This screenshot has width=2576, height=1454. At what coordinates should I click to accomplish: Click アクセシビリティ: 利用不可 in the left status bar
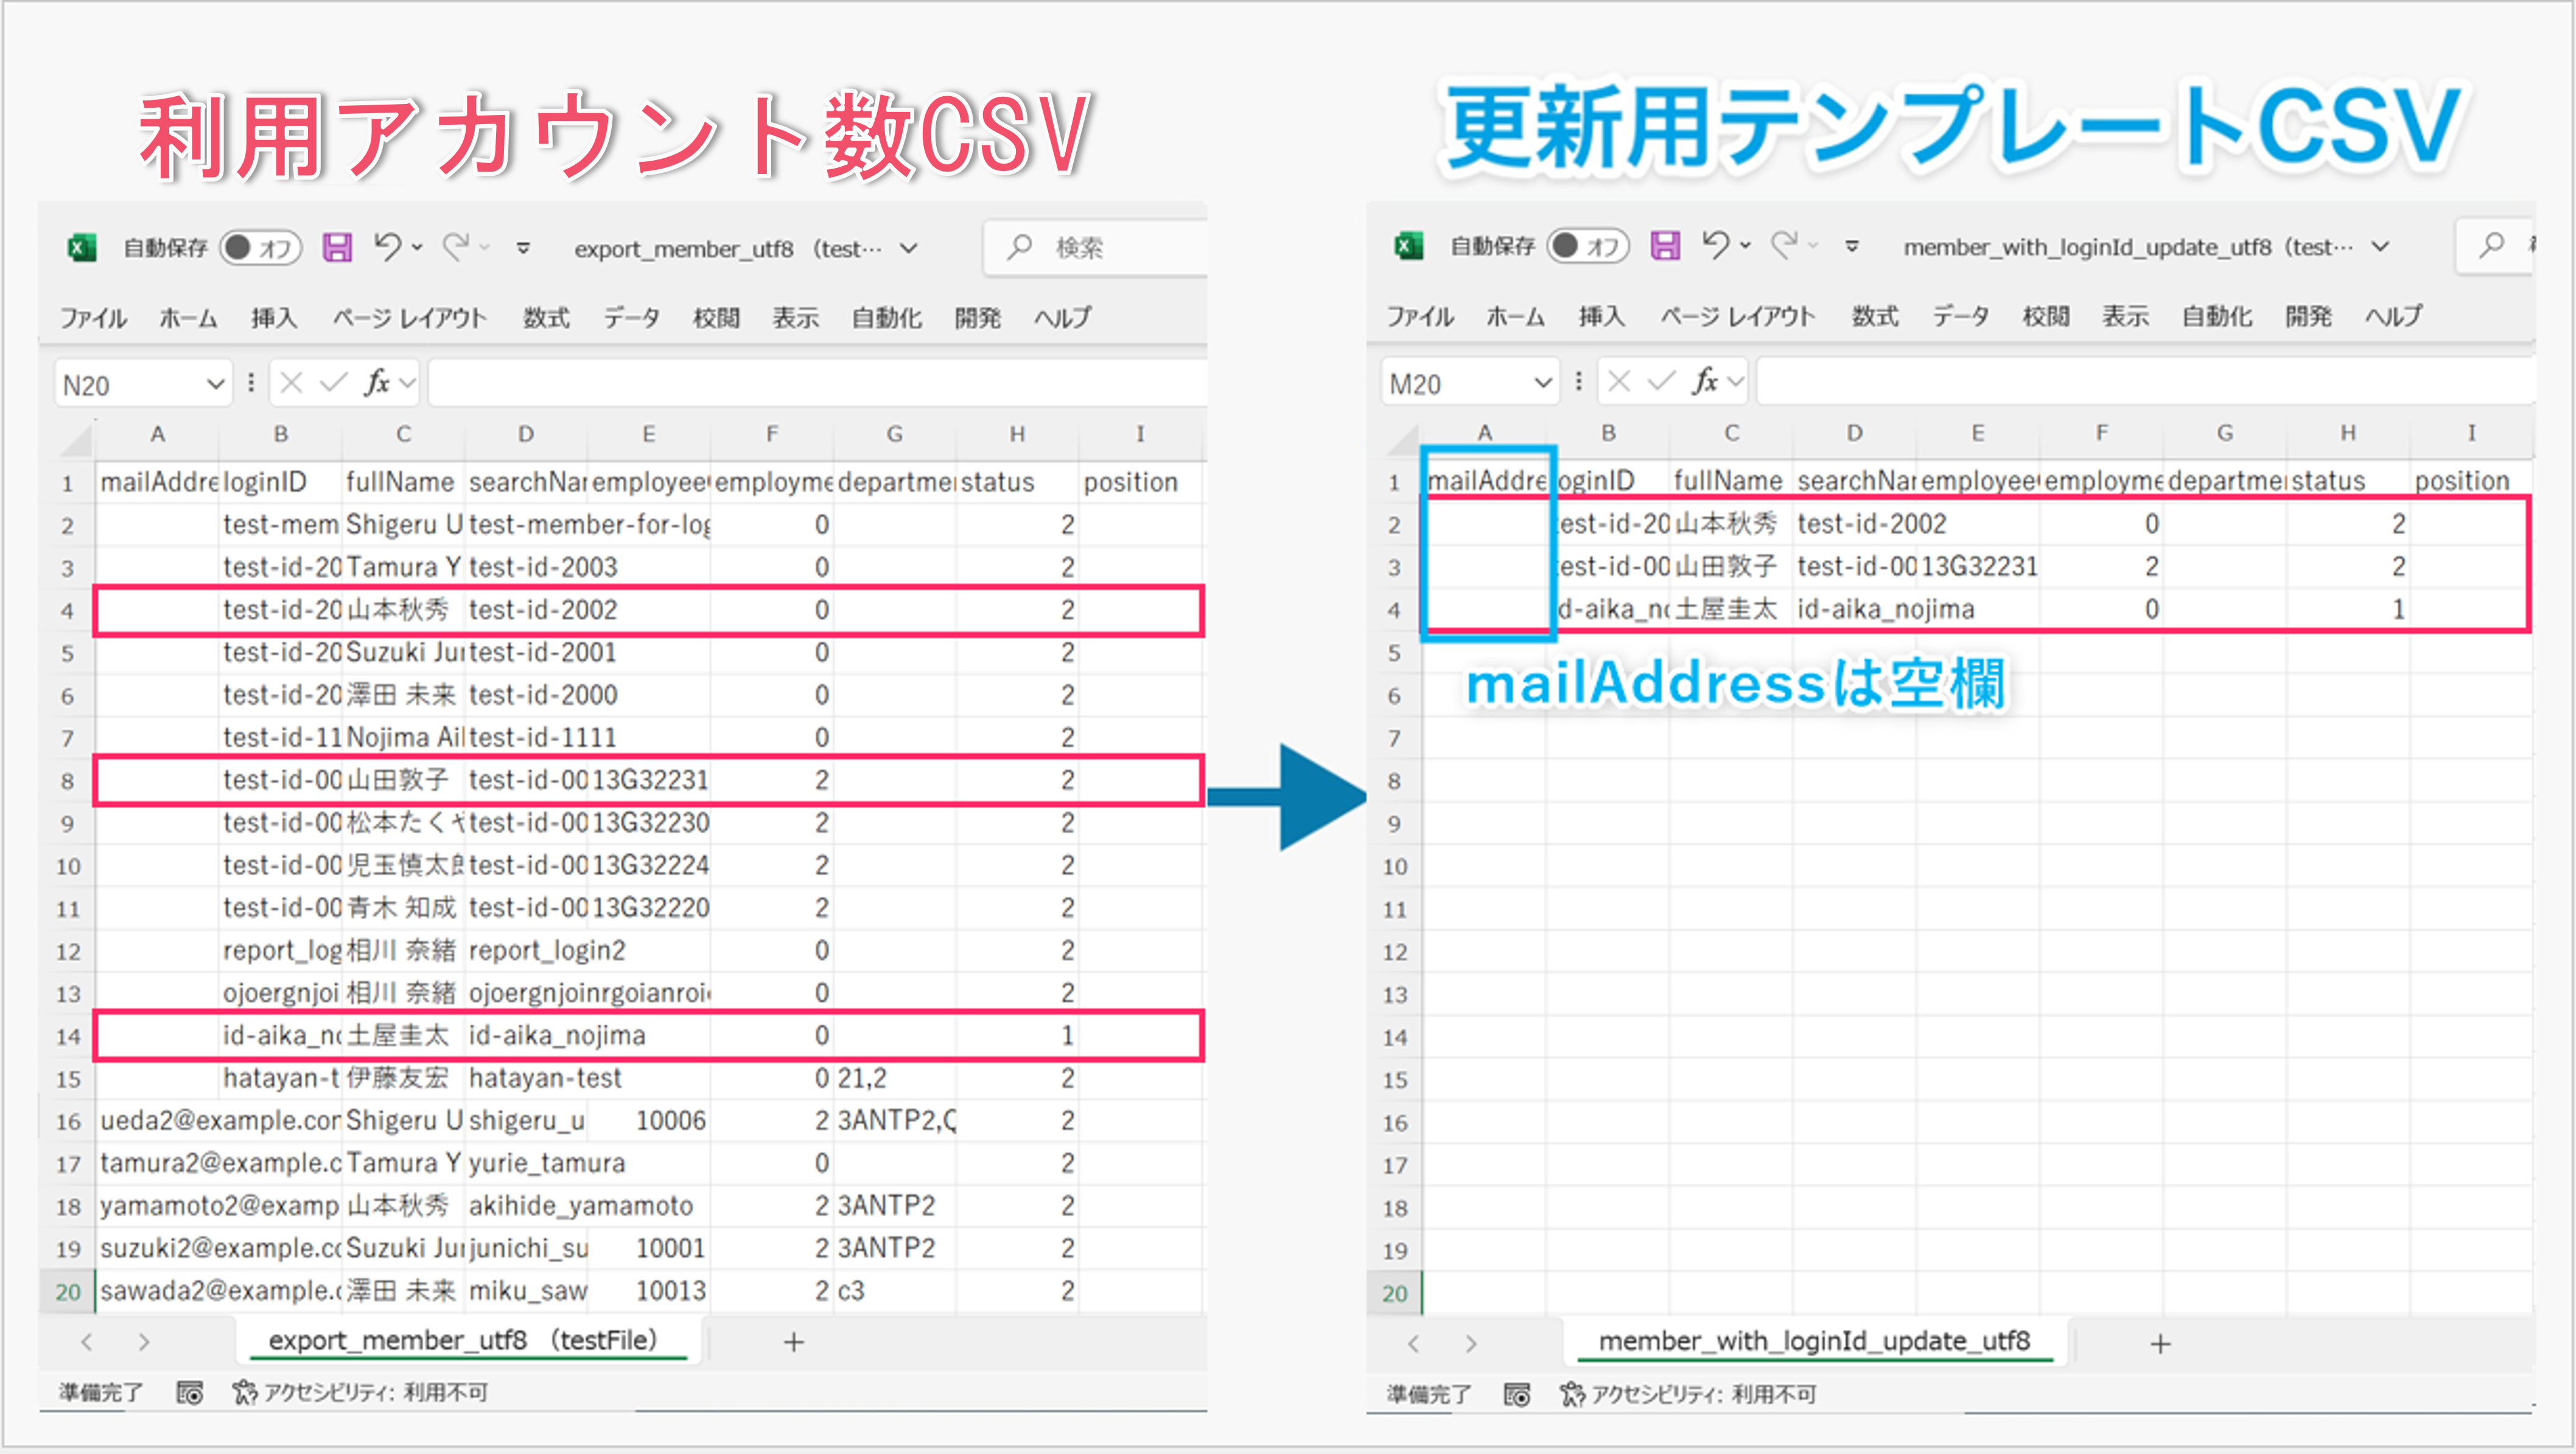pos(375,1393)
